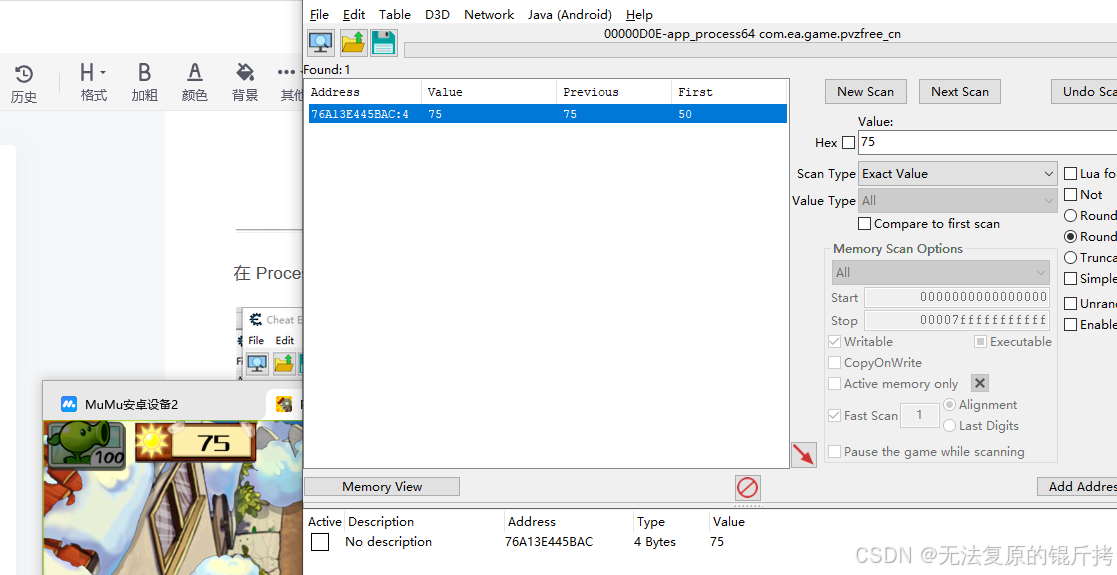The width and height of the screenshot is (1117, 575).
Task: Tick the Active box for address row
Action: [320, 542]
